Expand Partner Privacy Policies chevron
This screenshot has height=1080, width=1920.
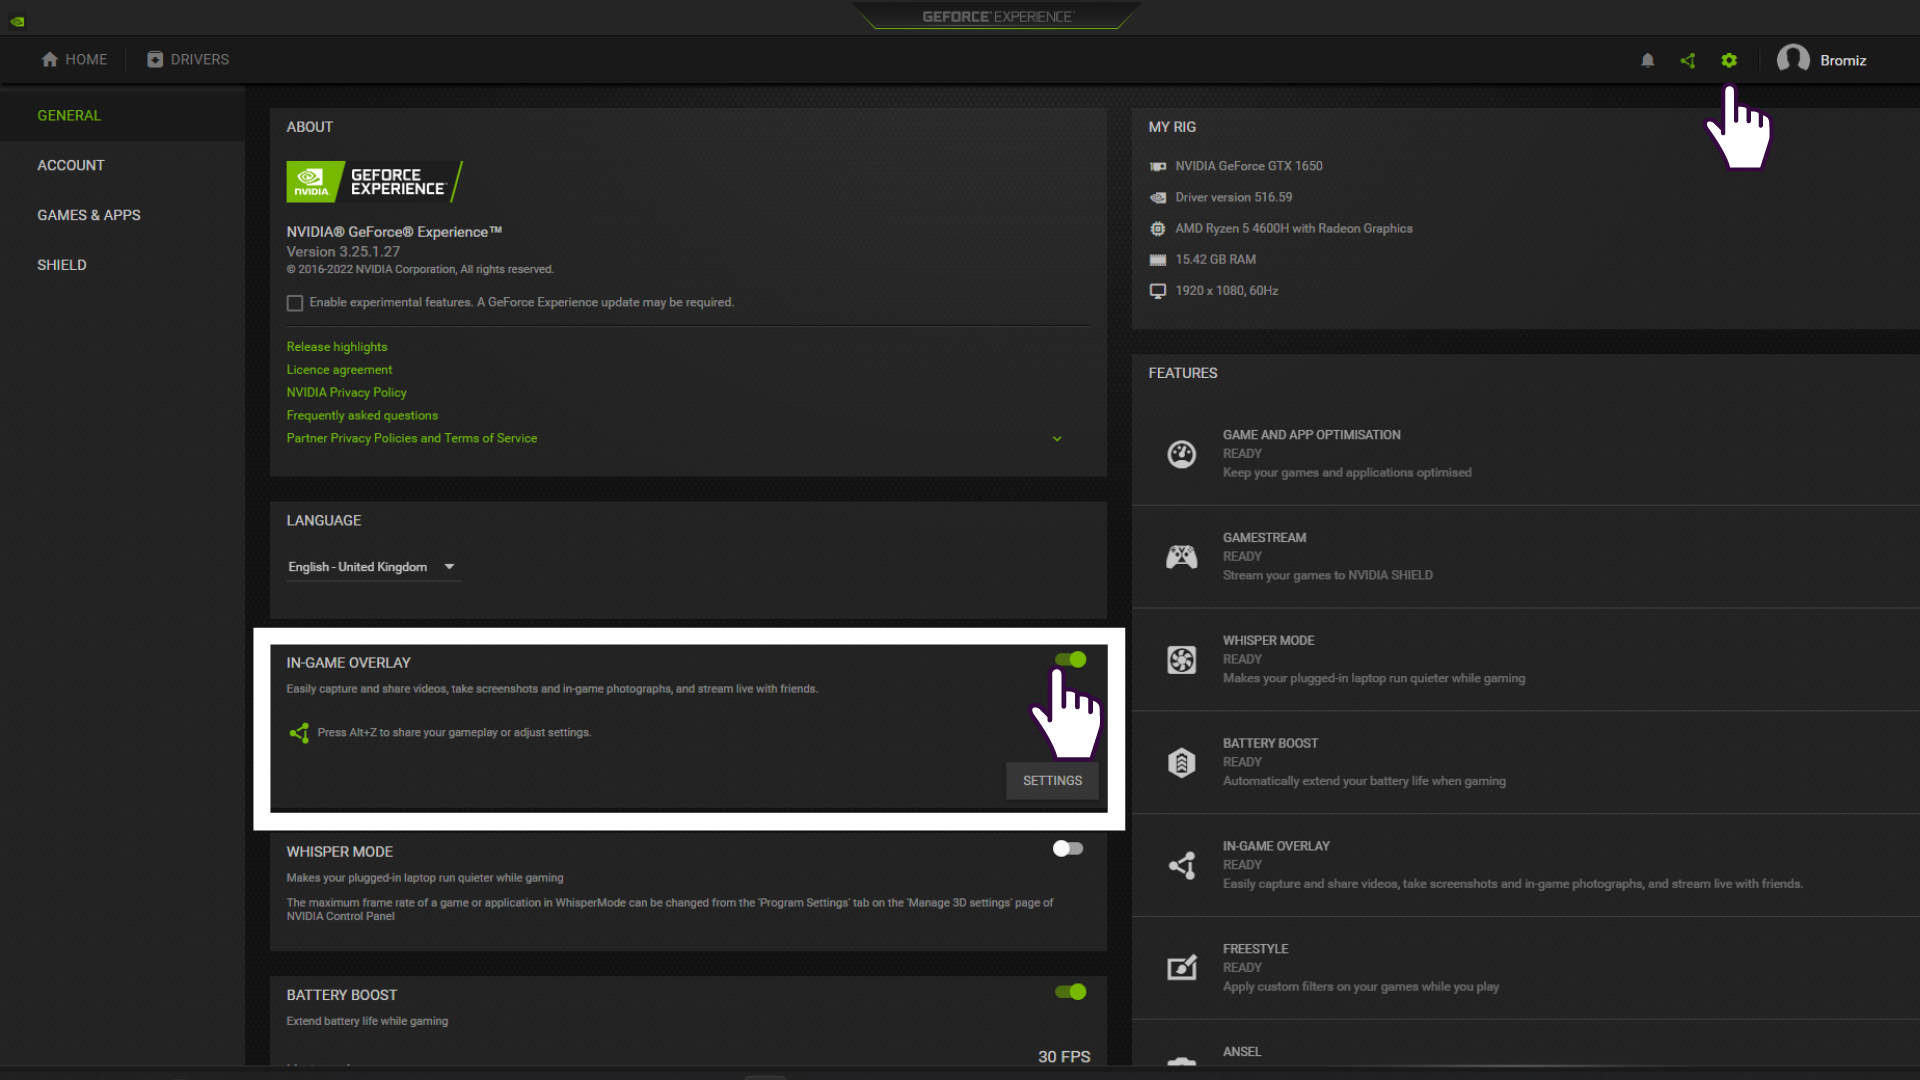pos(1057,439)
